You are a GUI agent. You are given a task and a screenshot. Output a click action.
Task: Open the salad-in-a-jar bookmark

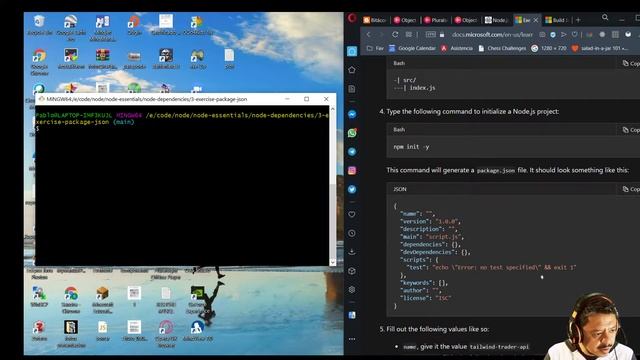(600, 48)
